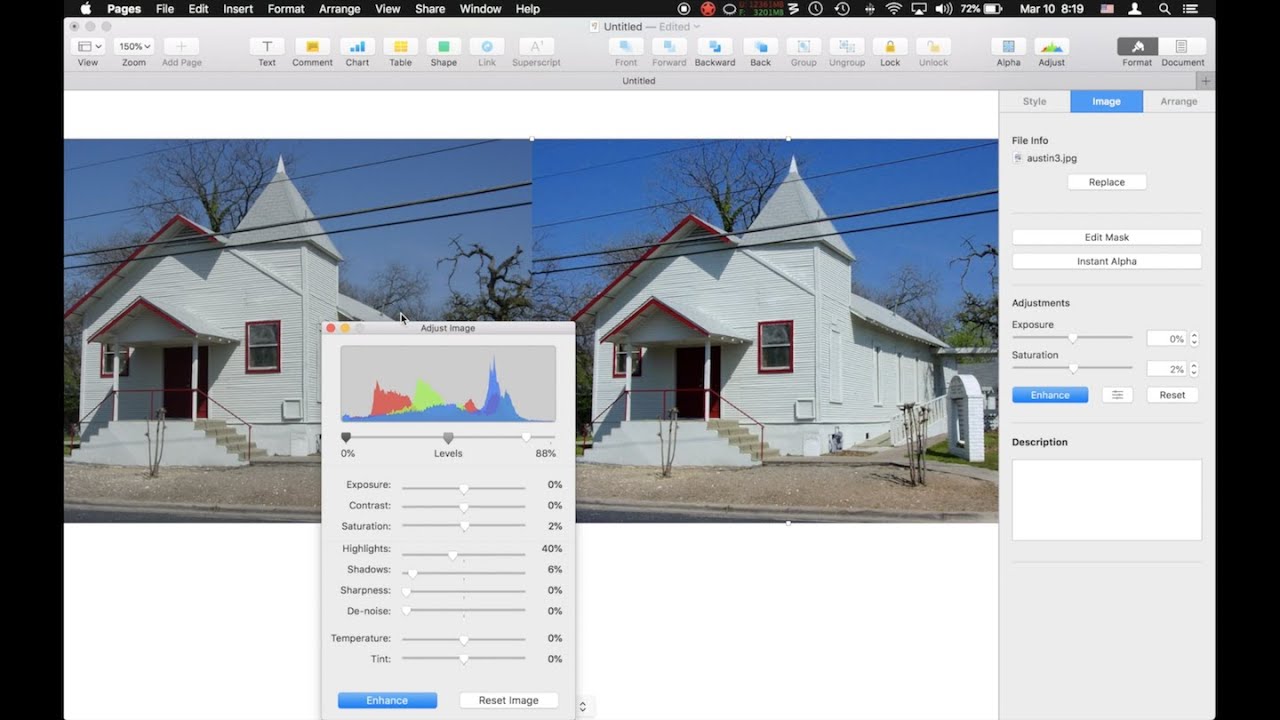Click the Add Page toolbar icon

point(181,46)
